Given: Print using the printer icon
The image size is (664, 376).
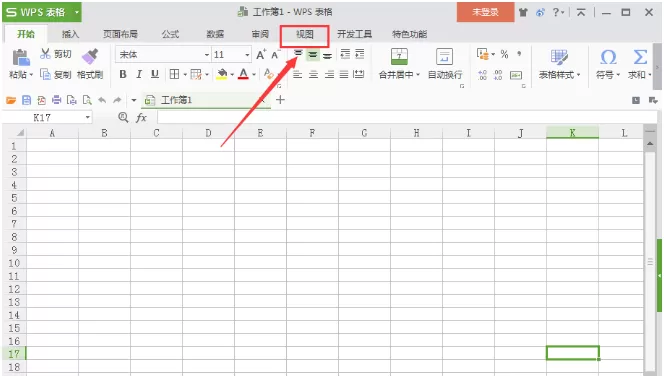Looking at the screenshot, I should click(56, 100).
